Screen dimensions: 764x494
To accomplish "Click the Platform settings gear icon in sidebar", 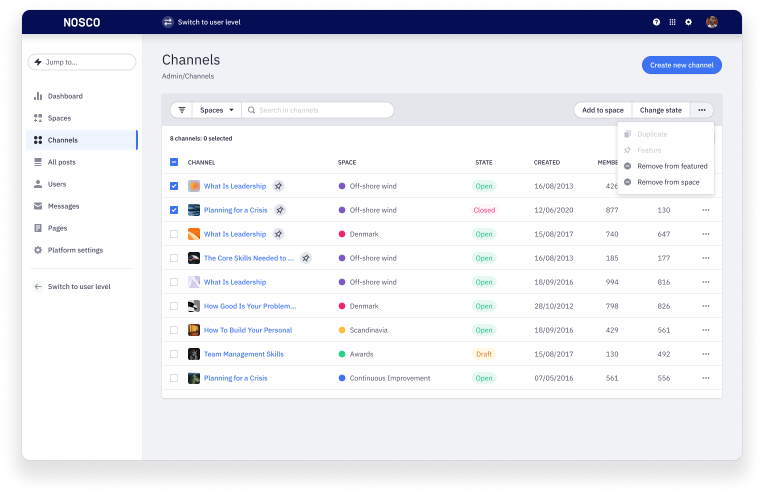I will 38,250.
